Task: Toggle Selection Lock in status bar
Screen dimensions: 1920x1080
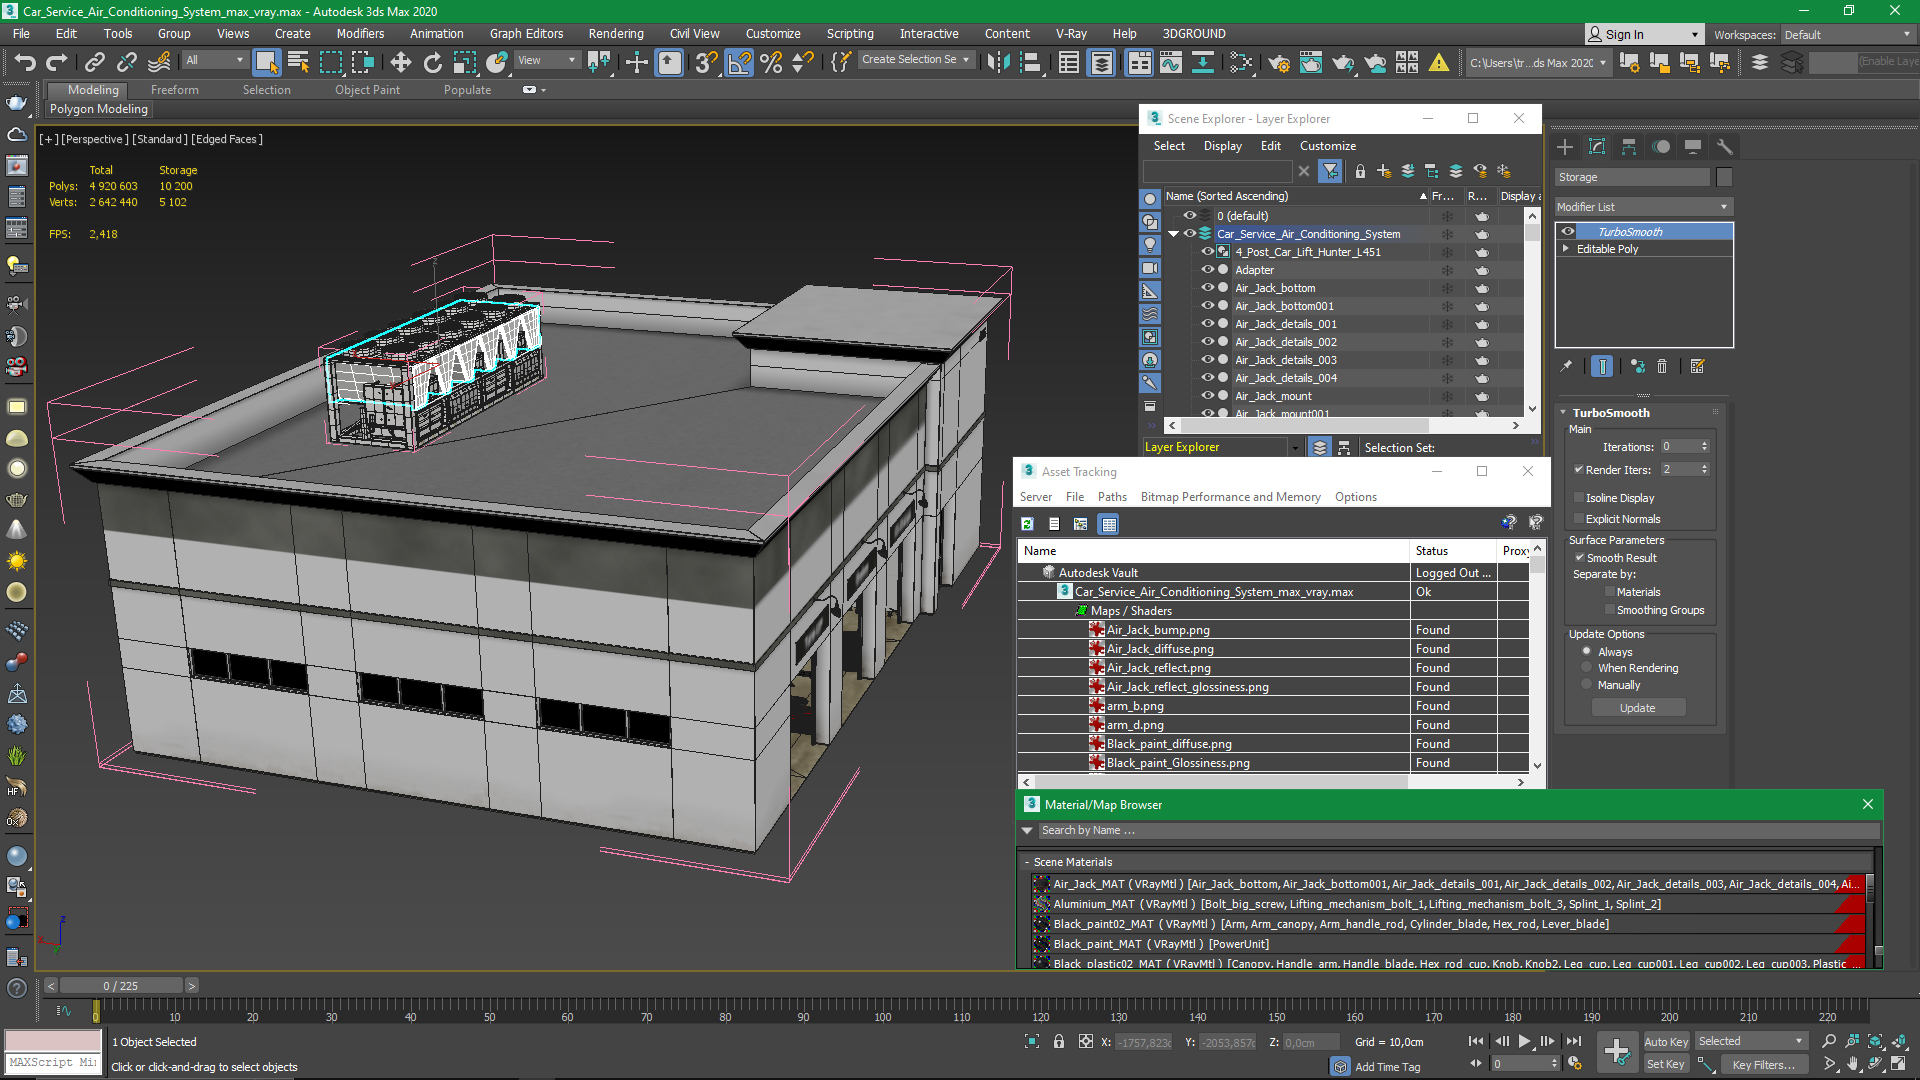Action: [x=1059, y=1042]
